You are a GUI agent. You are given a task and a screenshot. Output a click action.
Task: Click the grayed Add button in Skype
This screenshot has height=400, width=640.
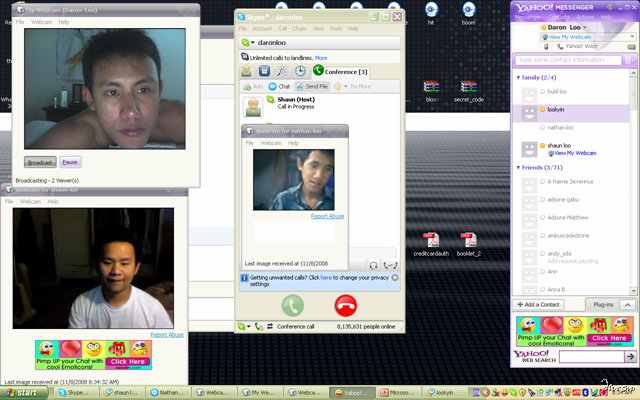point(253,87)
